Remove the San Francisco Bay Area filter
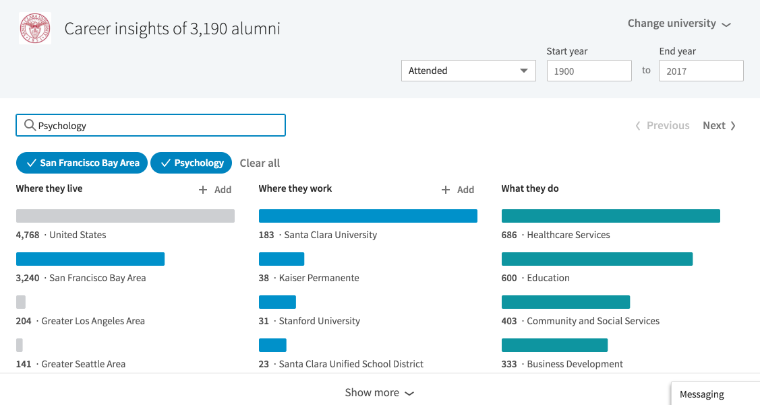Image resolution: width=760 pixels, height=405 pixels. (82, 163)
